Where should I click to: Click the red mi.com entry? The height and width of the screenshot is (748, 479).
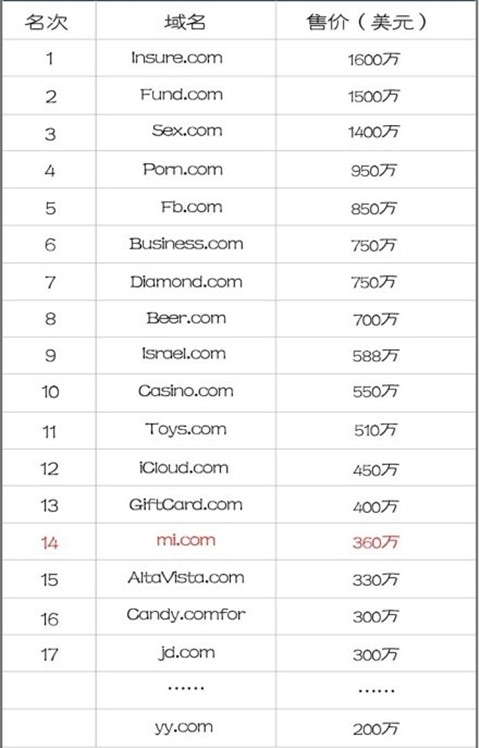click(186, 540)
